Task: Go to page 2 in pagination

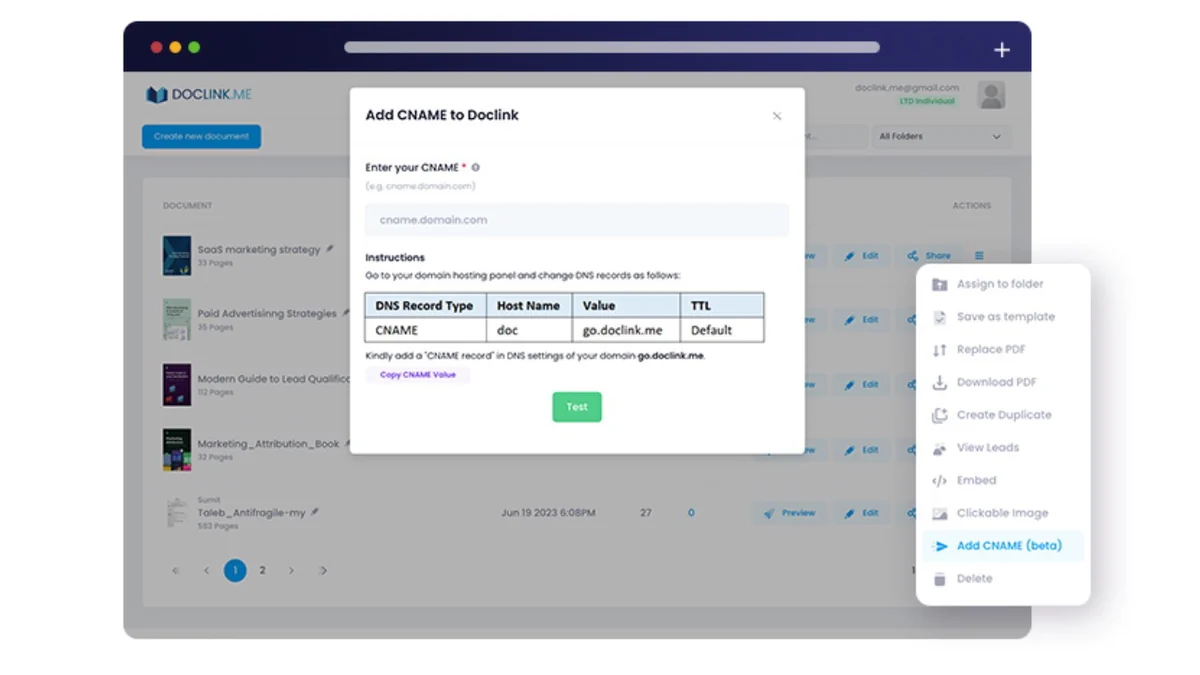Action: point(263,571)
